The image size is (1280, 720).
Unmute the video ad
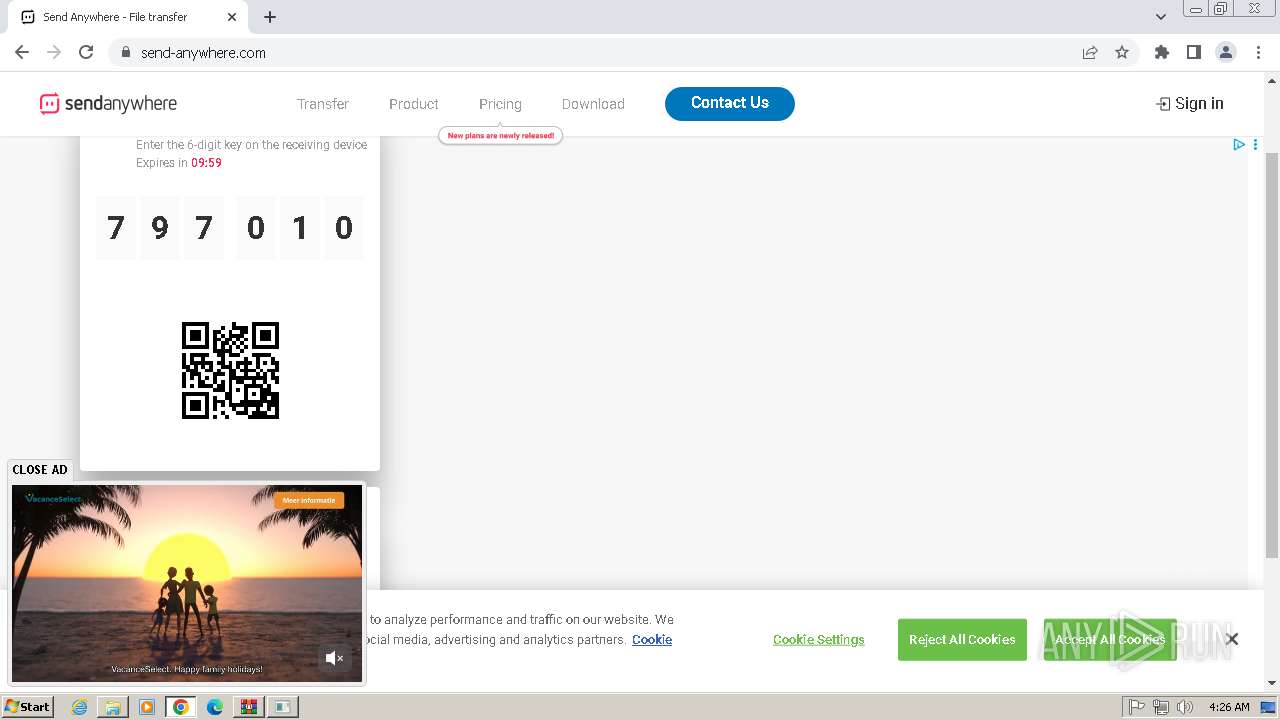(335, 658)
